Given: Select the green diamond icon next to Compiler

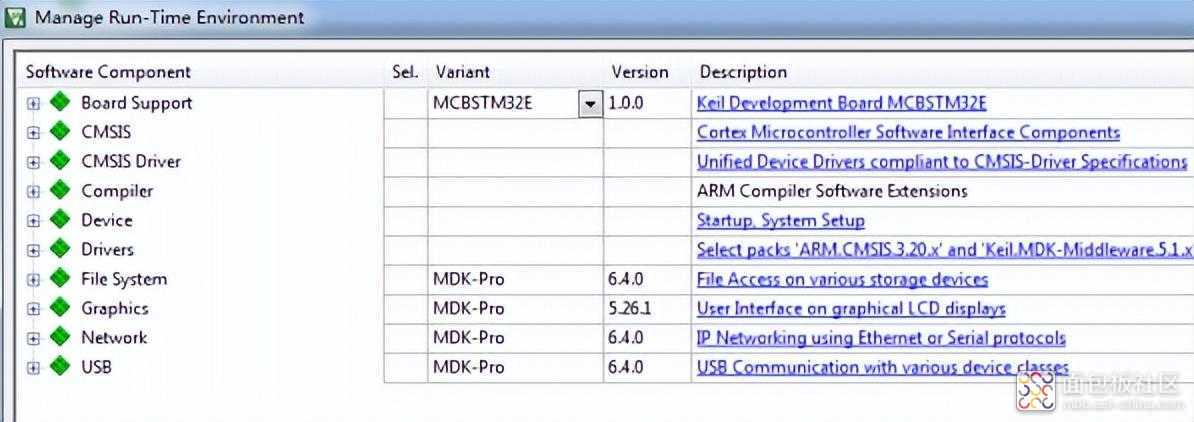Looking at the screenshot, I should (60, 190).
